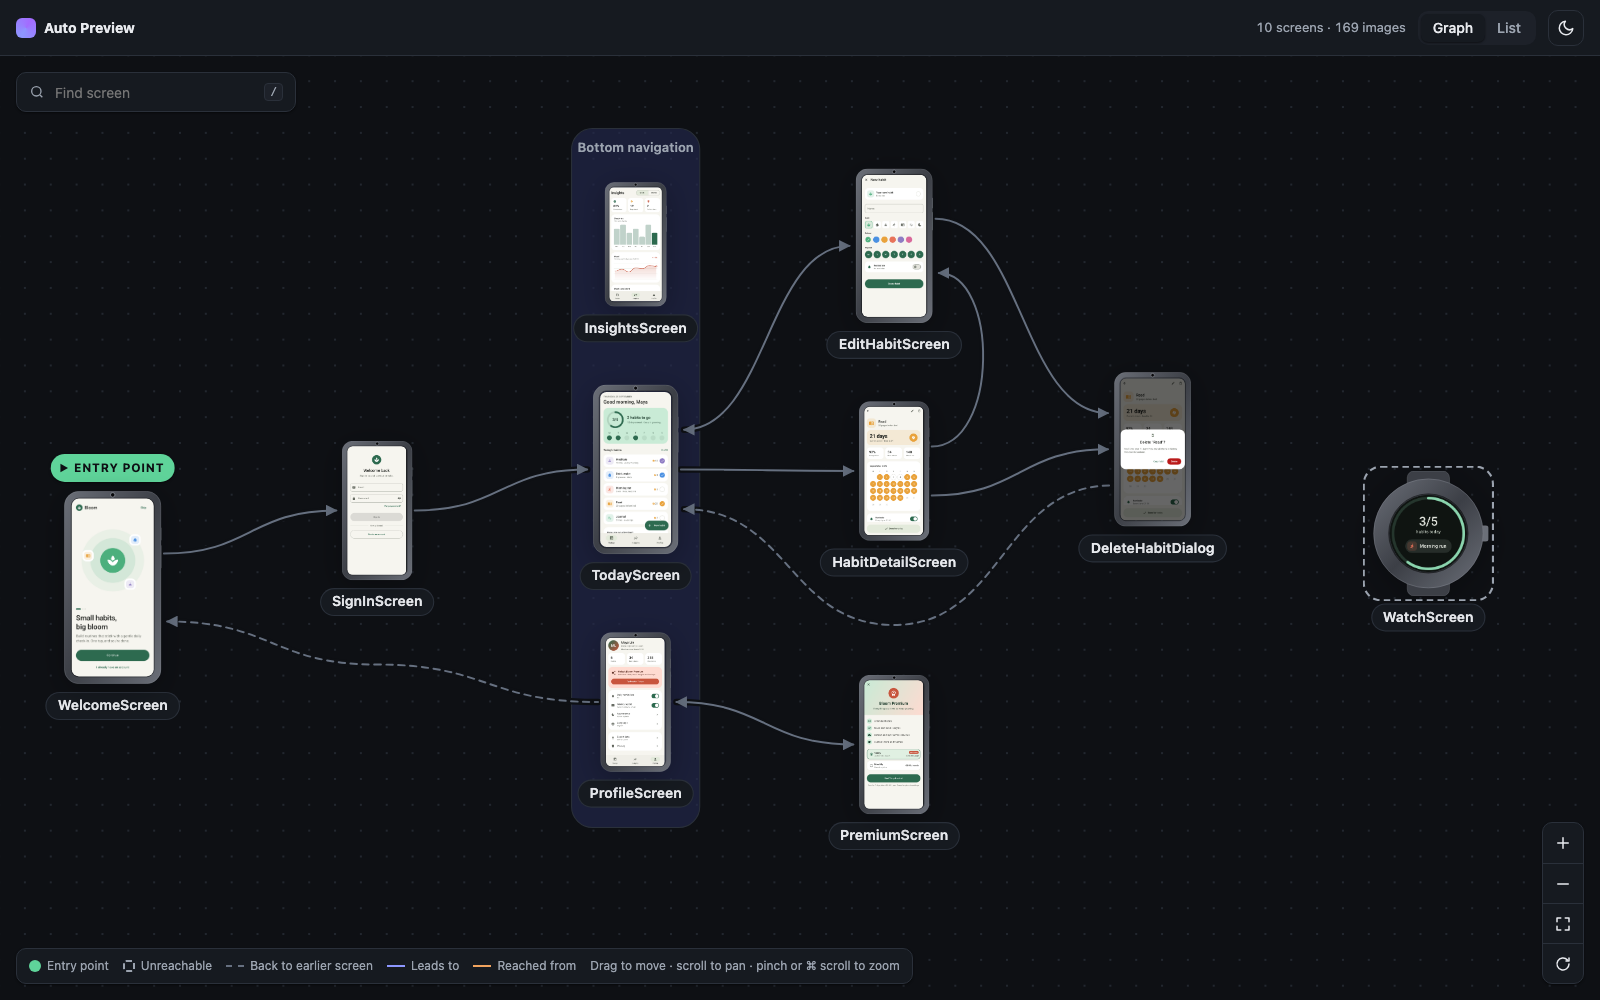Viewport: 1600px width, 1000px height.
Task: Click the zoom out minus button
Action: pyautogui.click(x=1562, y=884)
